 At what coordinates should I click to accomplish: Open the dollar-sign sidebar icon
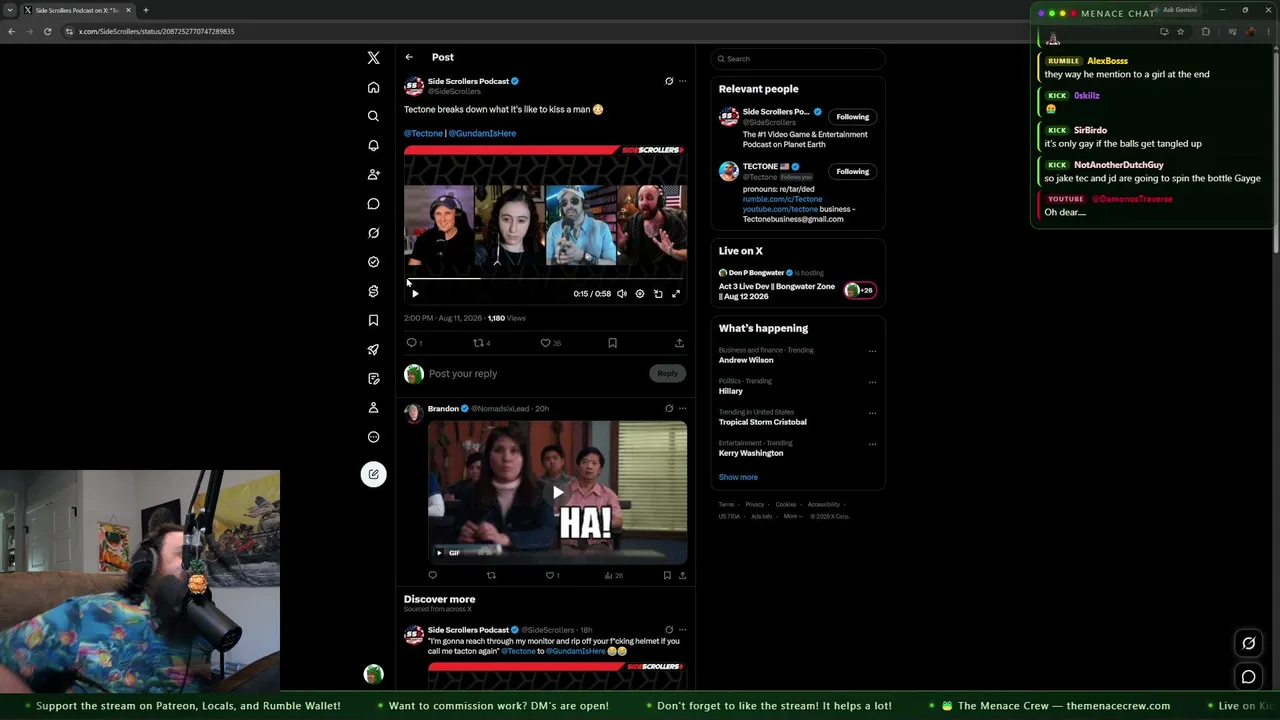click(x=373, y=291)
